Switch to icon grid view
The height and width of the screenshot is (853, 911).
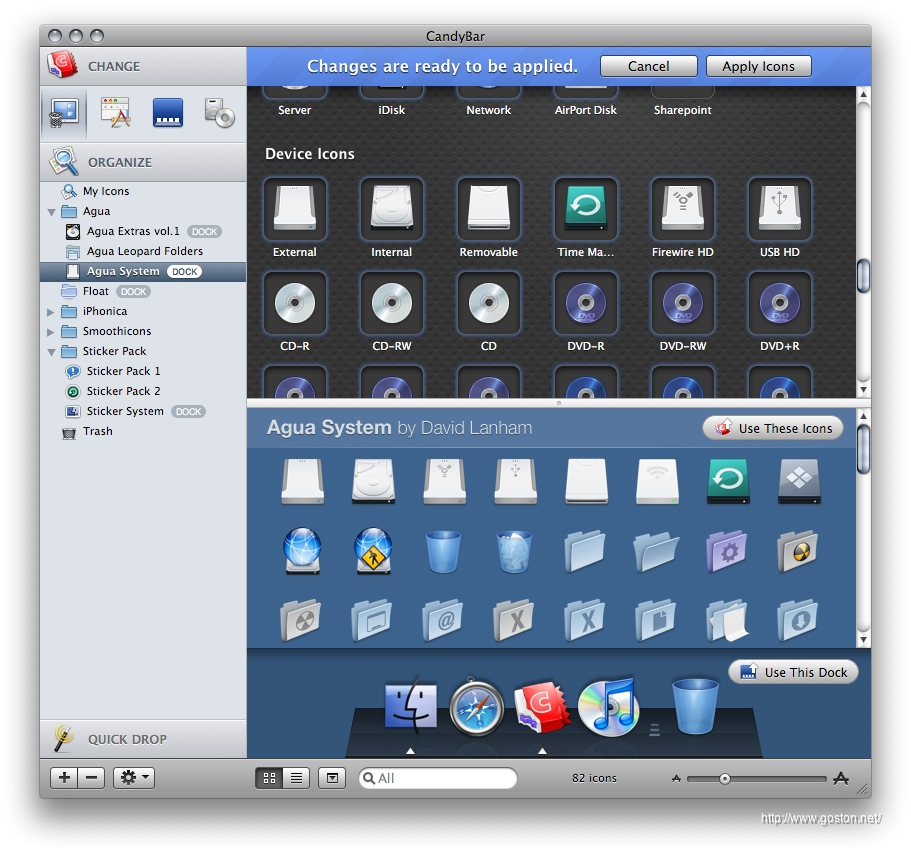tap(269, 778)
